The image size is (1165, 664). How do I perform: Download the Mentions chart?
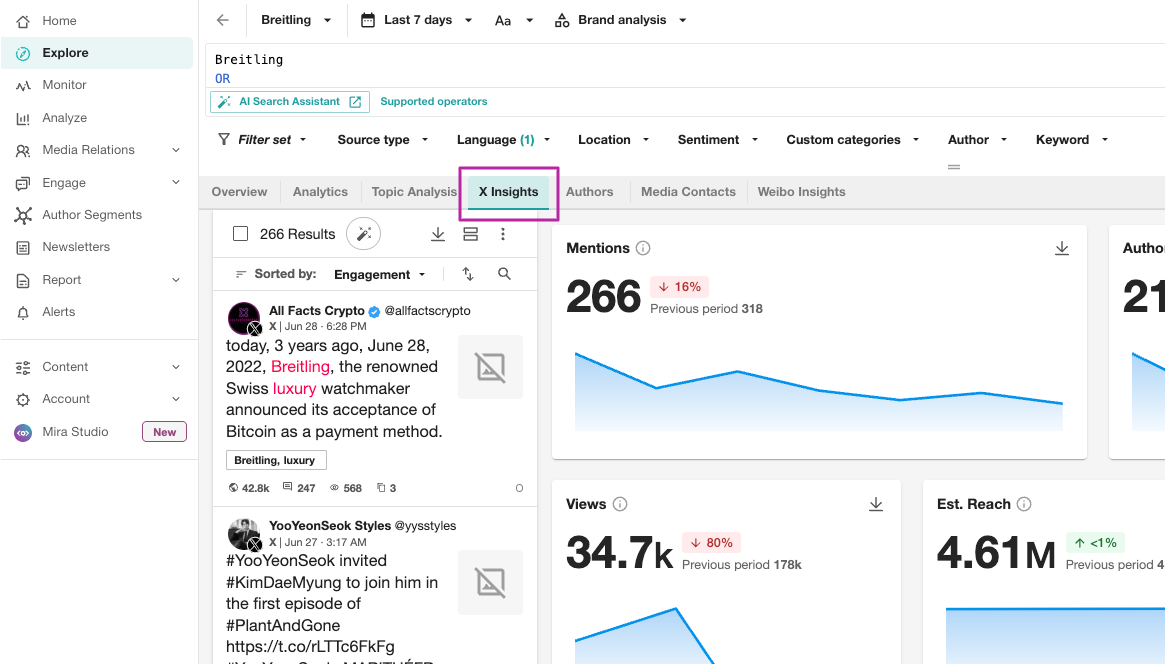(x=1062, y=248)
